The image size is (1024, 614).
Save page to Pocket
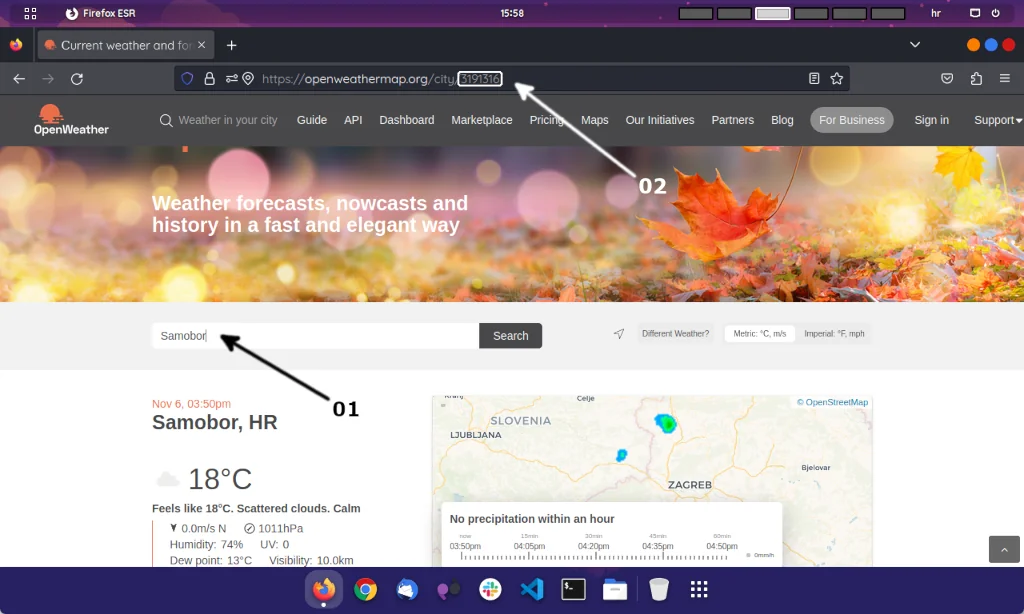pyautogui.click(x=947, y=77)
